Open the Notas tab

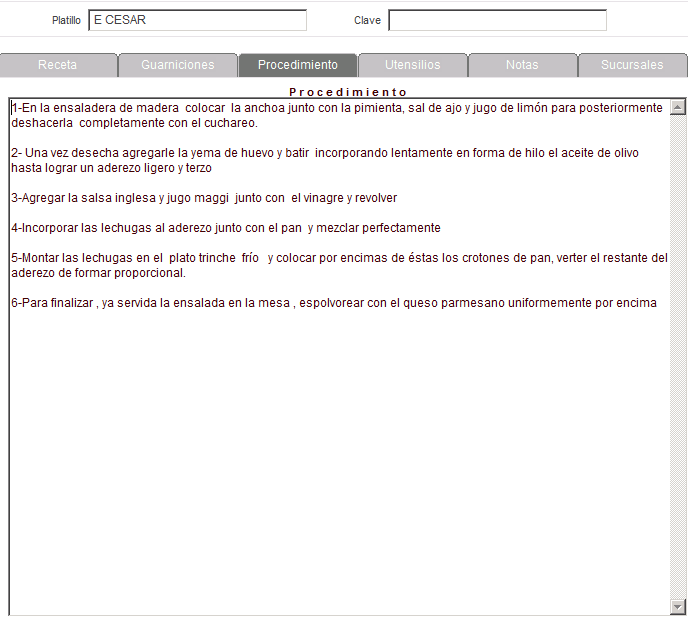click(x=522, y=65)
